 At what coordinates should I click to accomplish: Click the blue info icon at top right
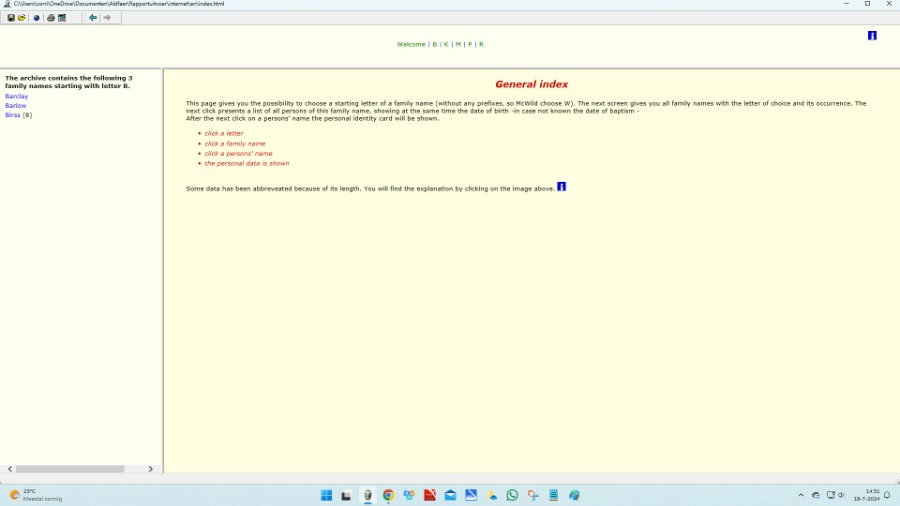(x=872, y=36)
